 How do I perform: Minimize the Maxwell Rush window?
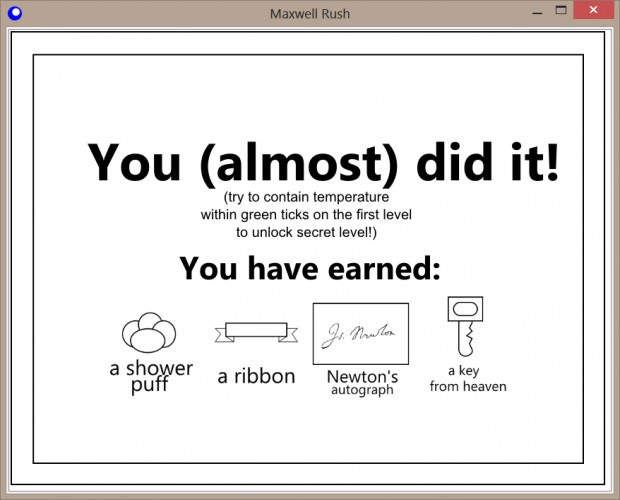click(x=537, y=12)
